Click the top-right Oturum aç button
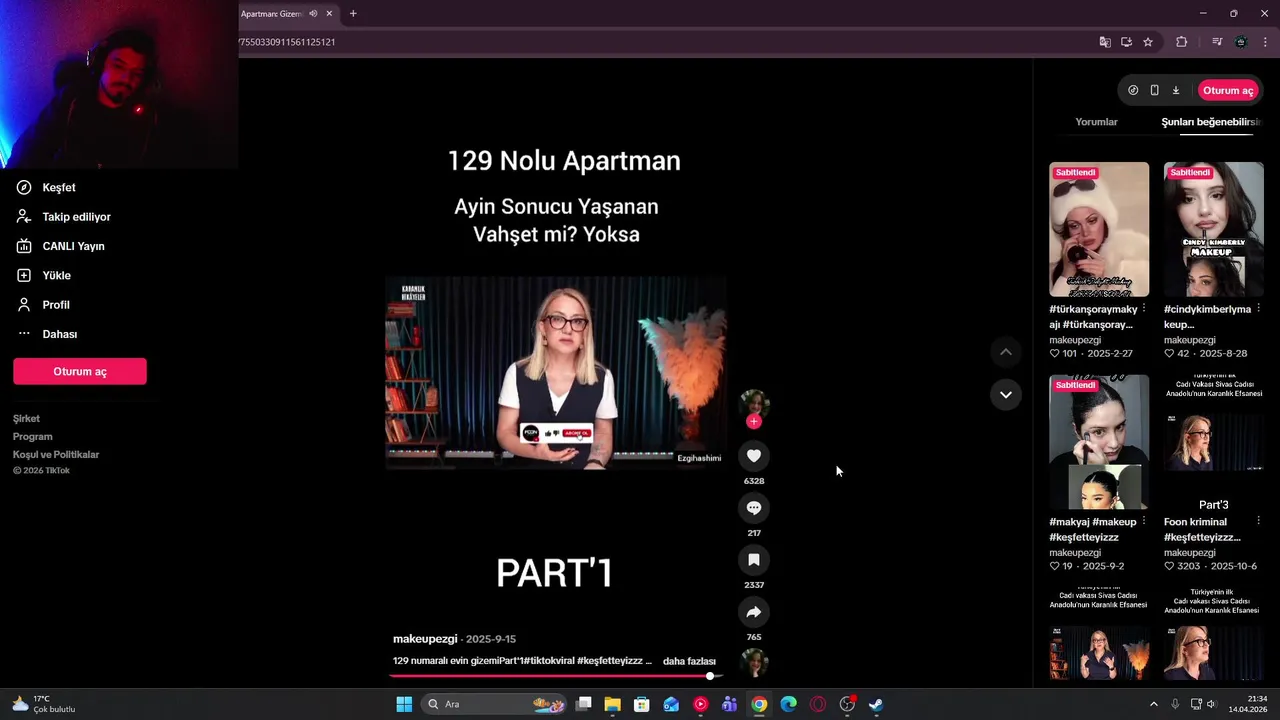The width and height of the screenshot is (1280, 720). pyautogui.click(x=1228, y=90)
